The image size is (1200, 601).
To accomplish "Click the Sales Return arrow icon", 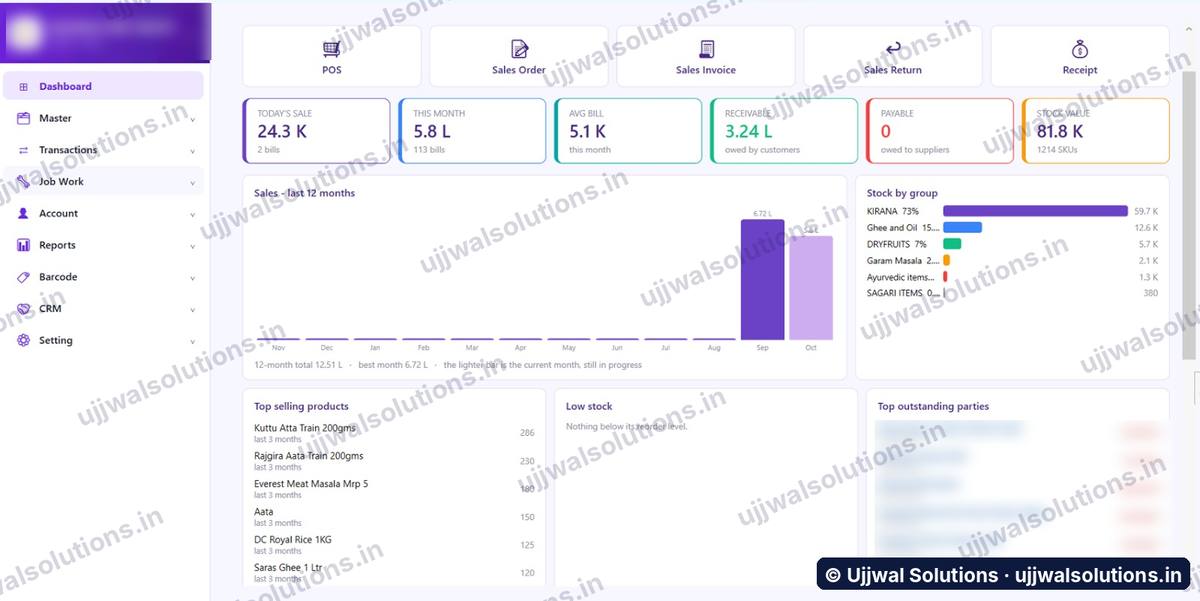I will [x=893, y=48].
